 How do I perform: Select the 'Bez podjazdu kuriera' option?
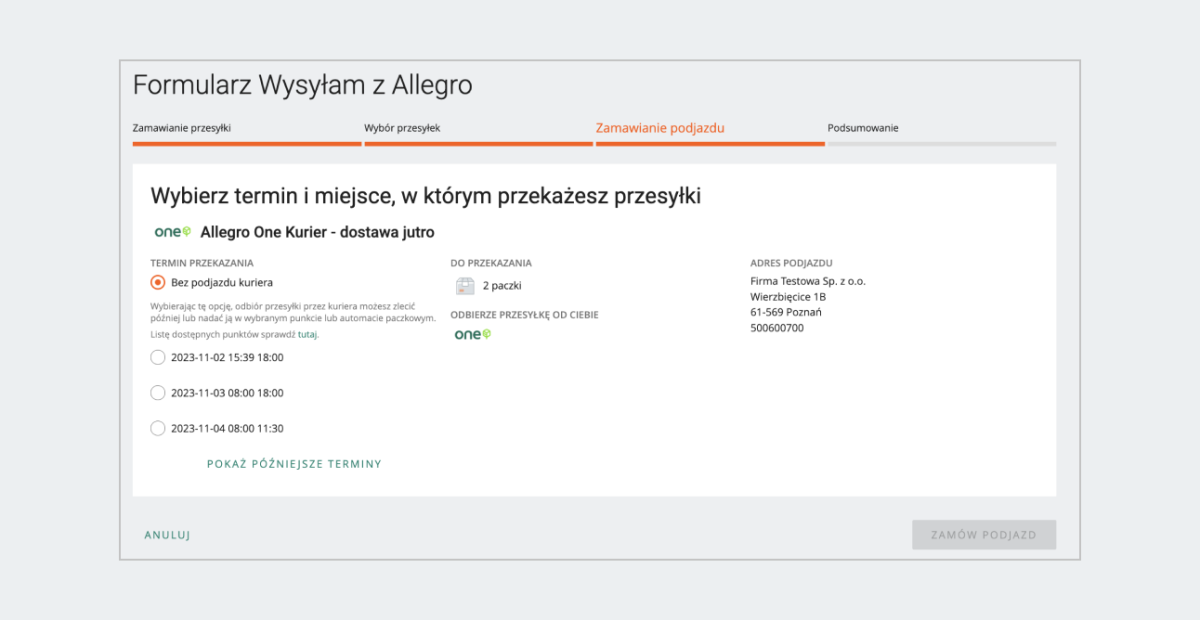pos(158,282)
